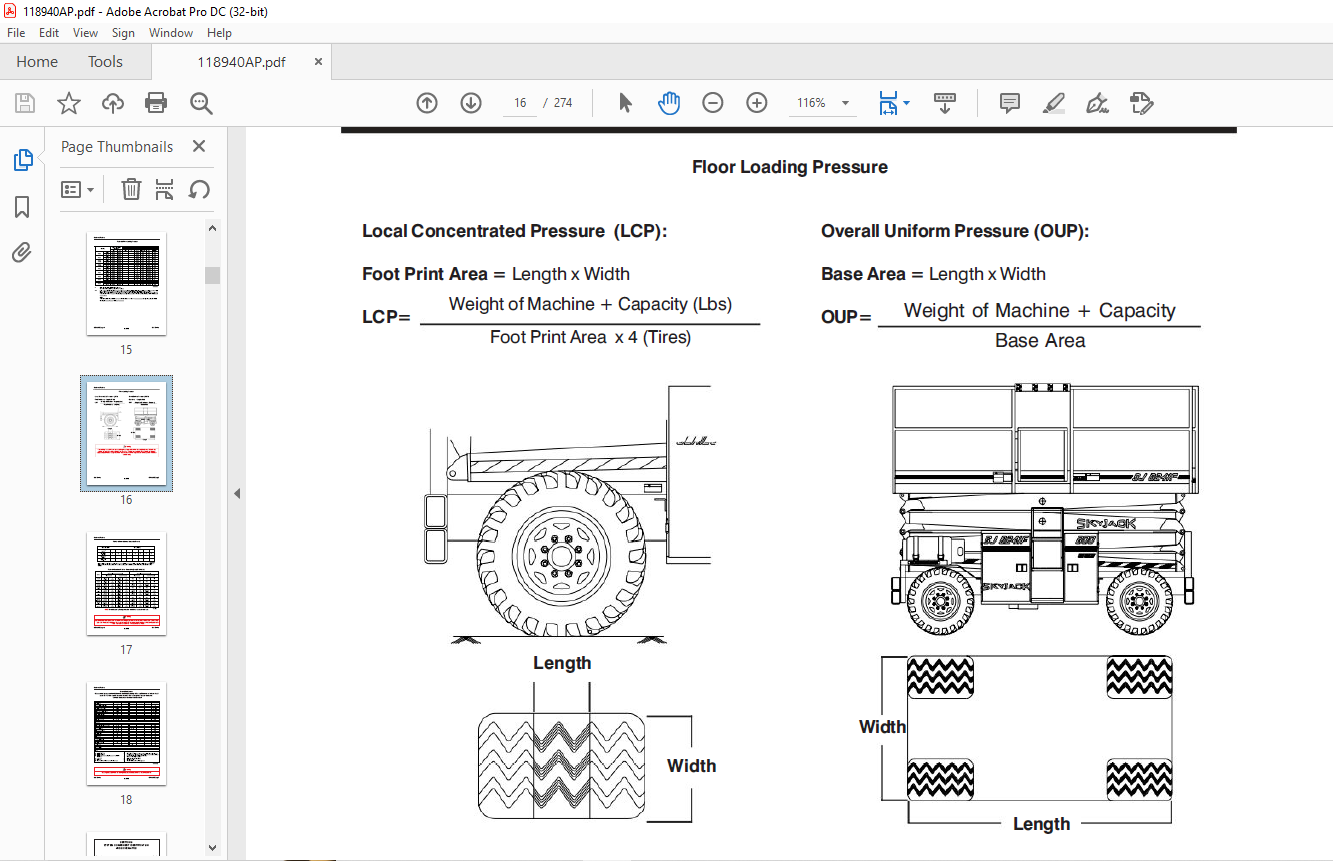Go to previous page arrow
Screen dimensions: 1333x861
[x=427, y=103]
